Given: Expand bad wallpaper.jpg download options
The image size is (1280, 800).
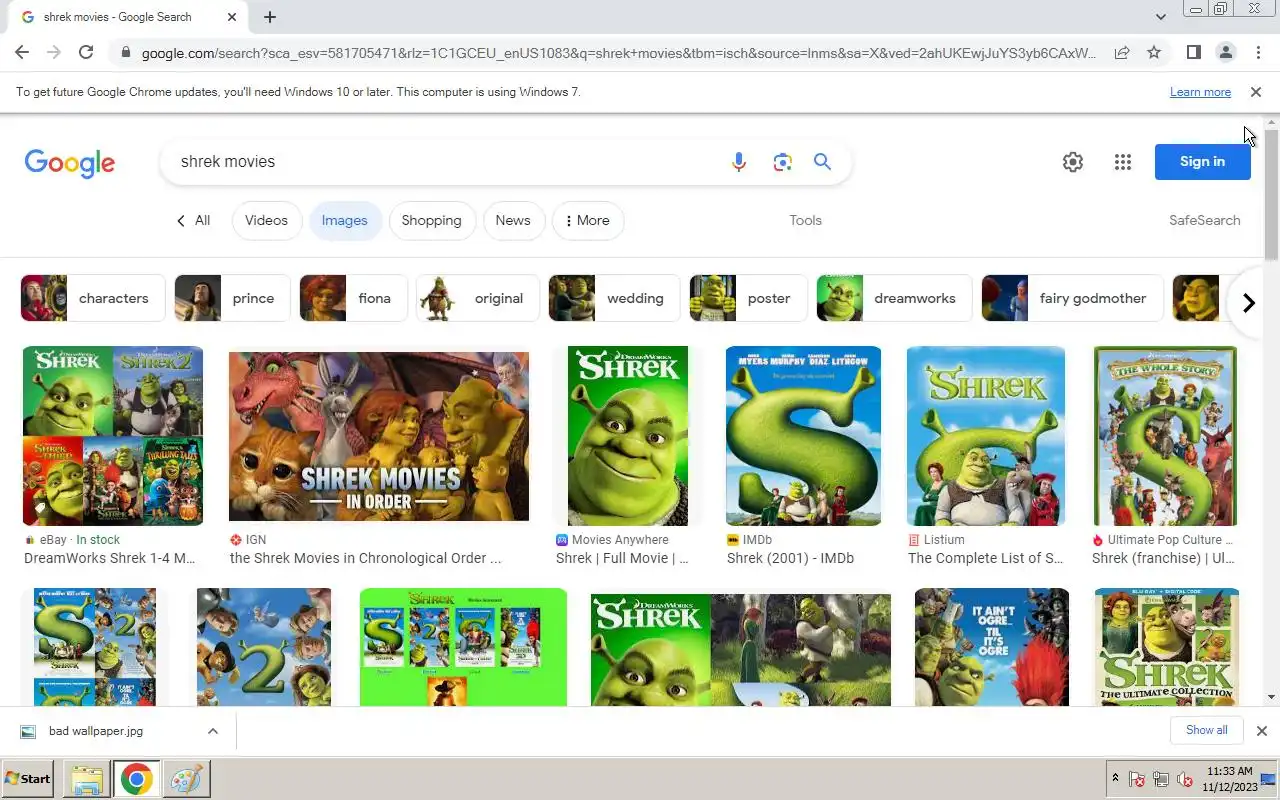Looking at the screenshot, I should coord(212,731).
